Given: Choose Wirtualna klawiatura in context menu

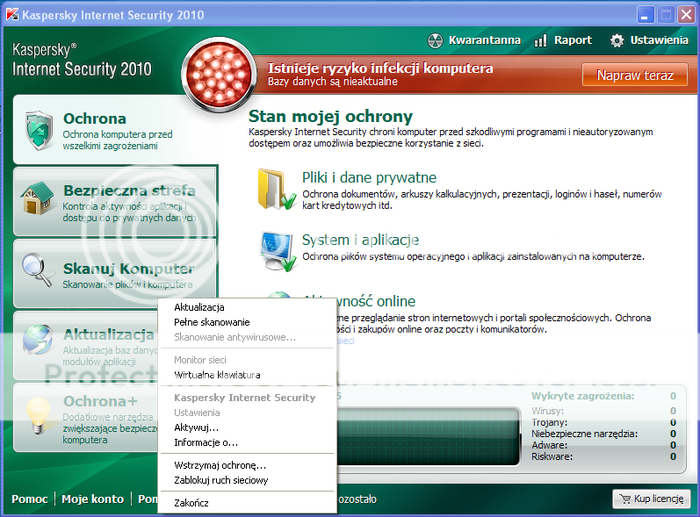Looking at the screenshot, I should click(x=247, y=375).
